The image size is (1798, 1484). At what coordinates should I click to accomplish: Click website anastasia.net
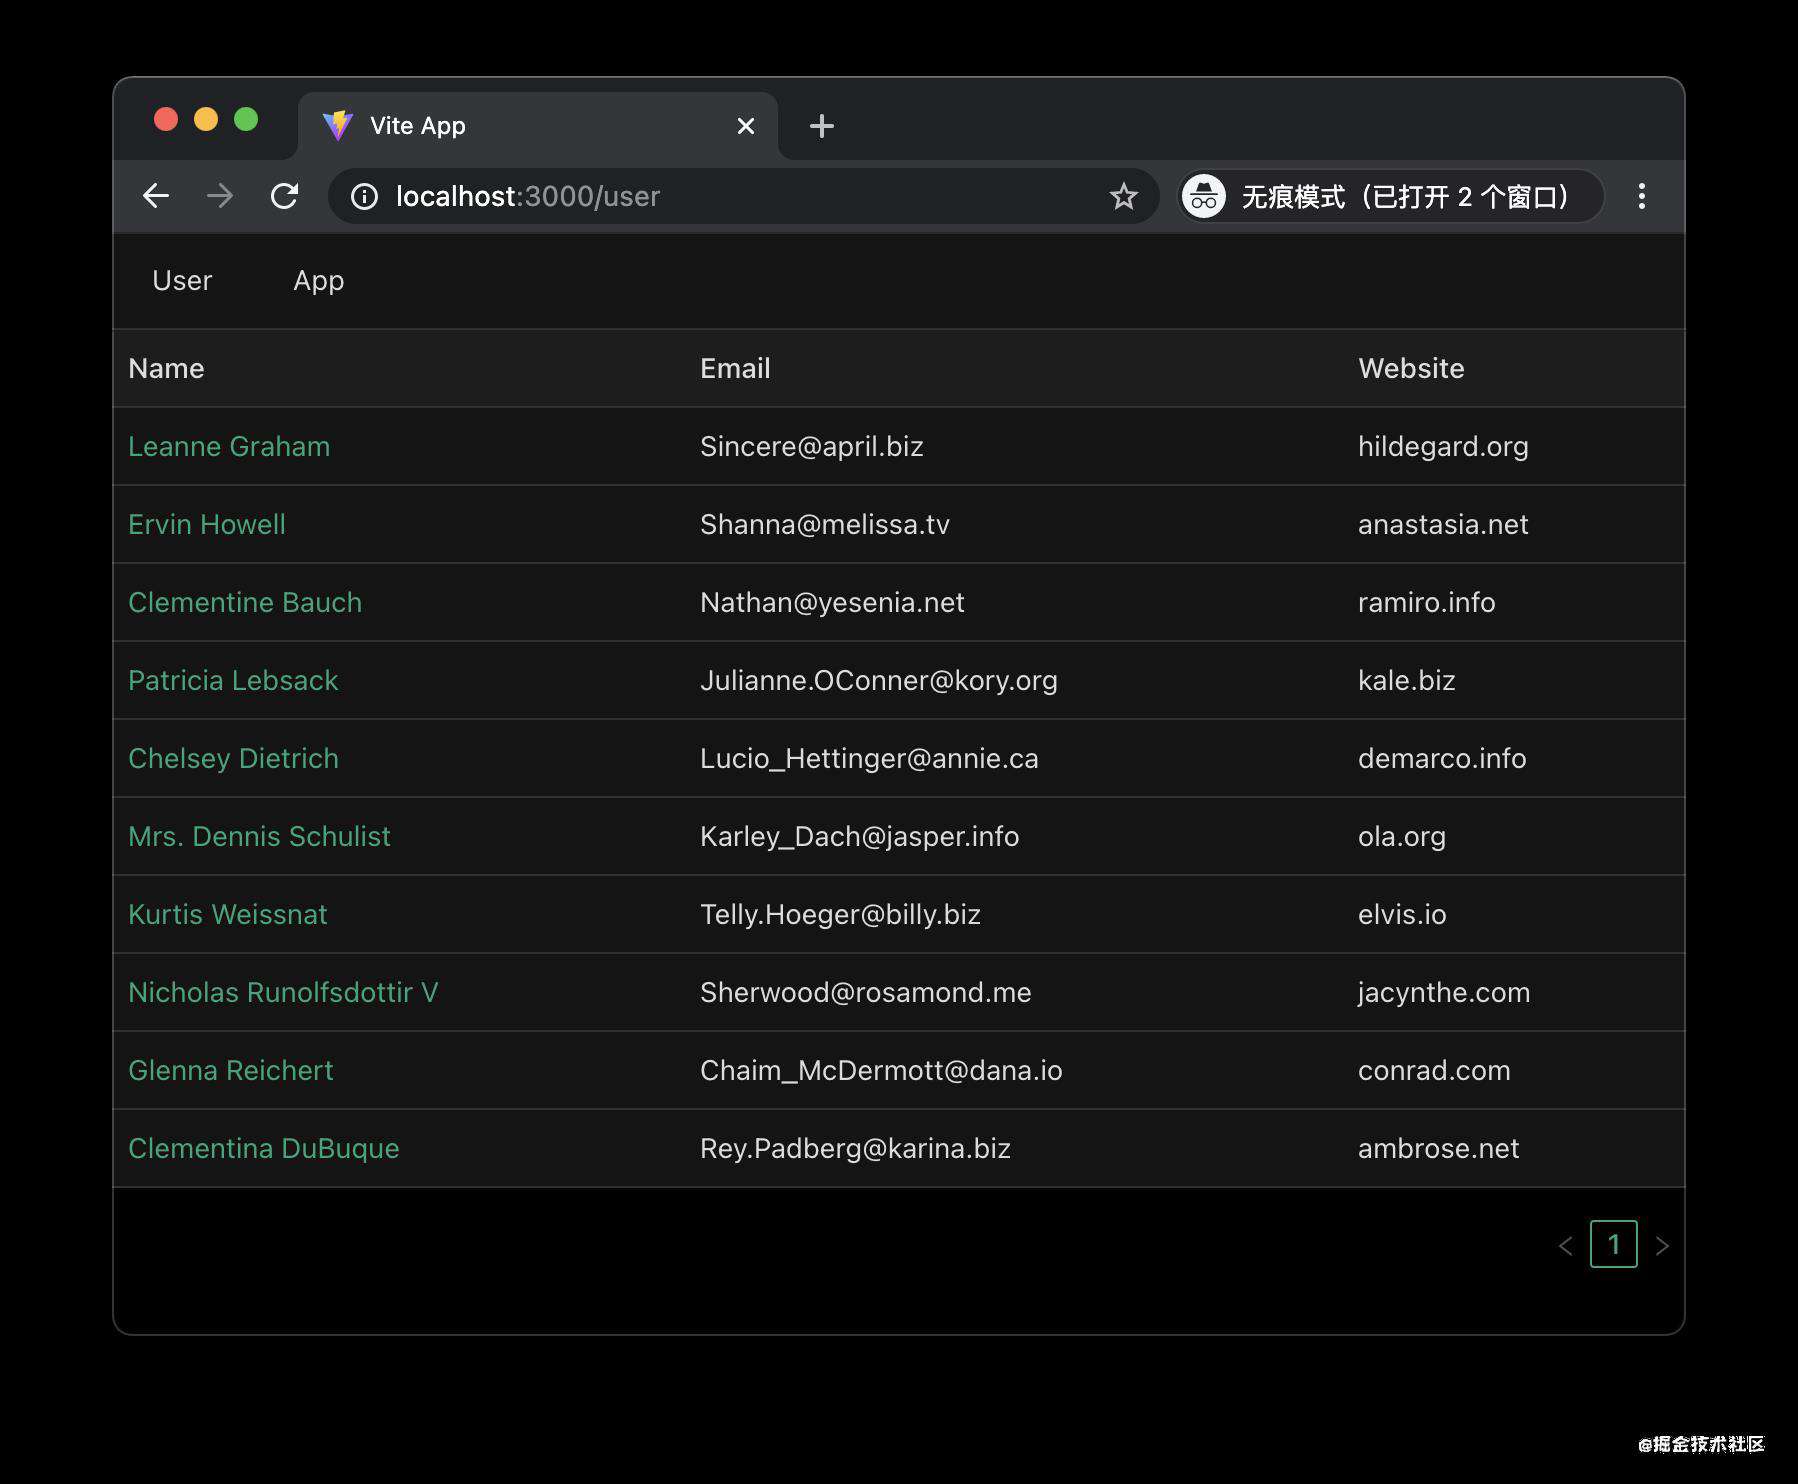[1443, 525]
